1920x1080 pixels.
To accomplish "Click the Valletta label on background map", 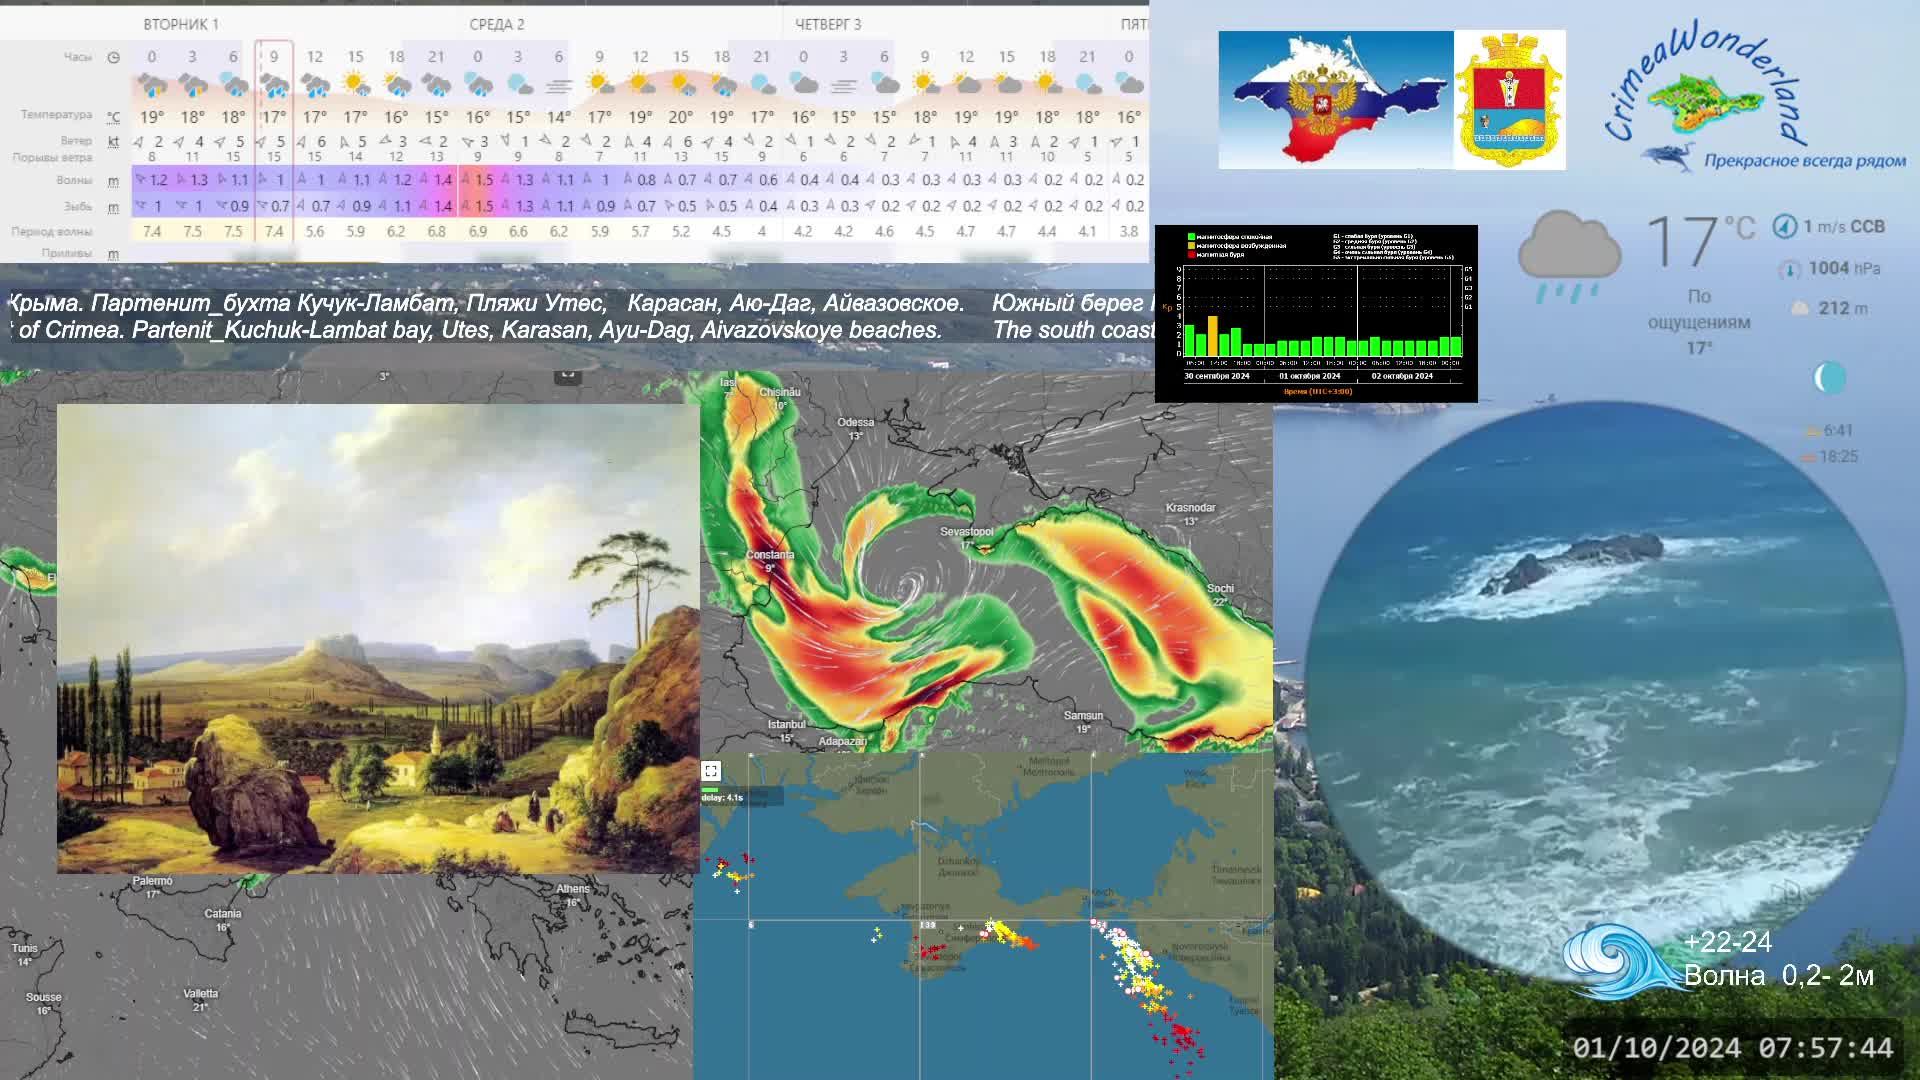I will (x=201, y=994).
